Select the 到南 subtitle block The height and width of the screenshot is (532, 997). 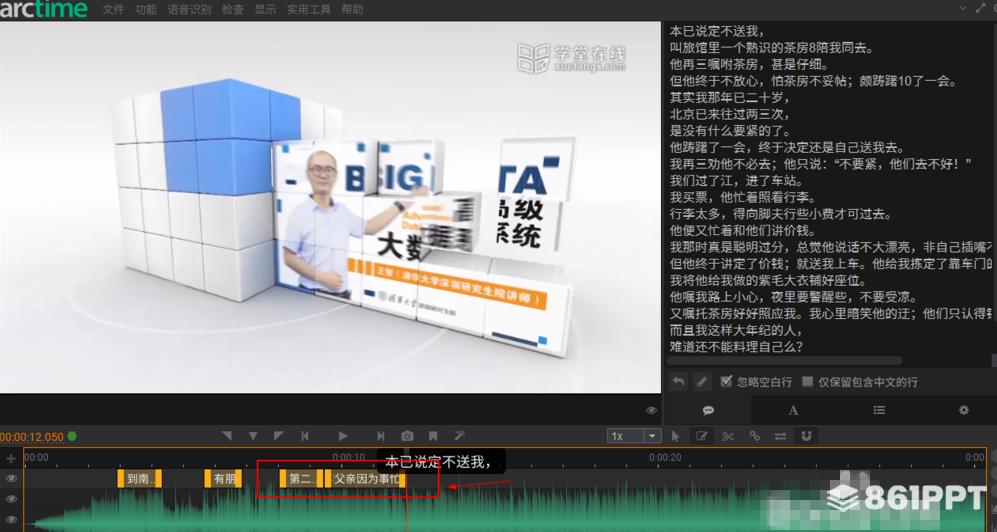[x=139, y=479]
